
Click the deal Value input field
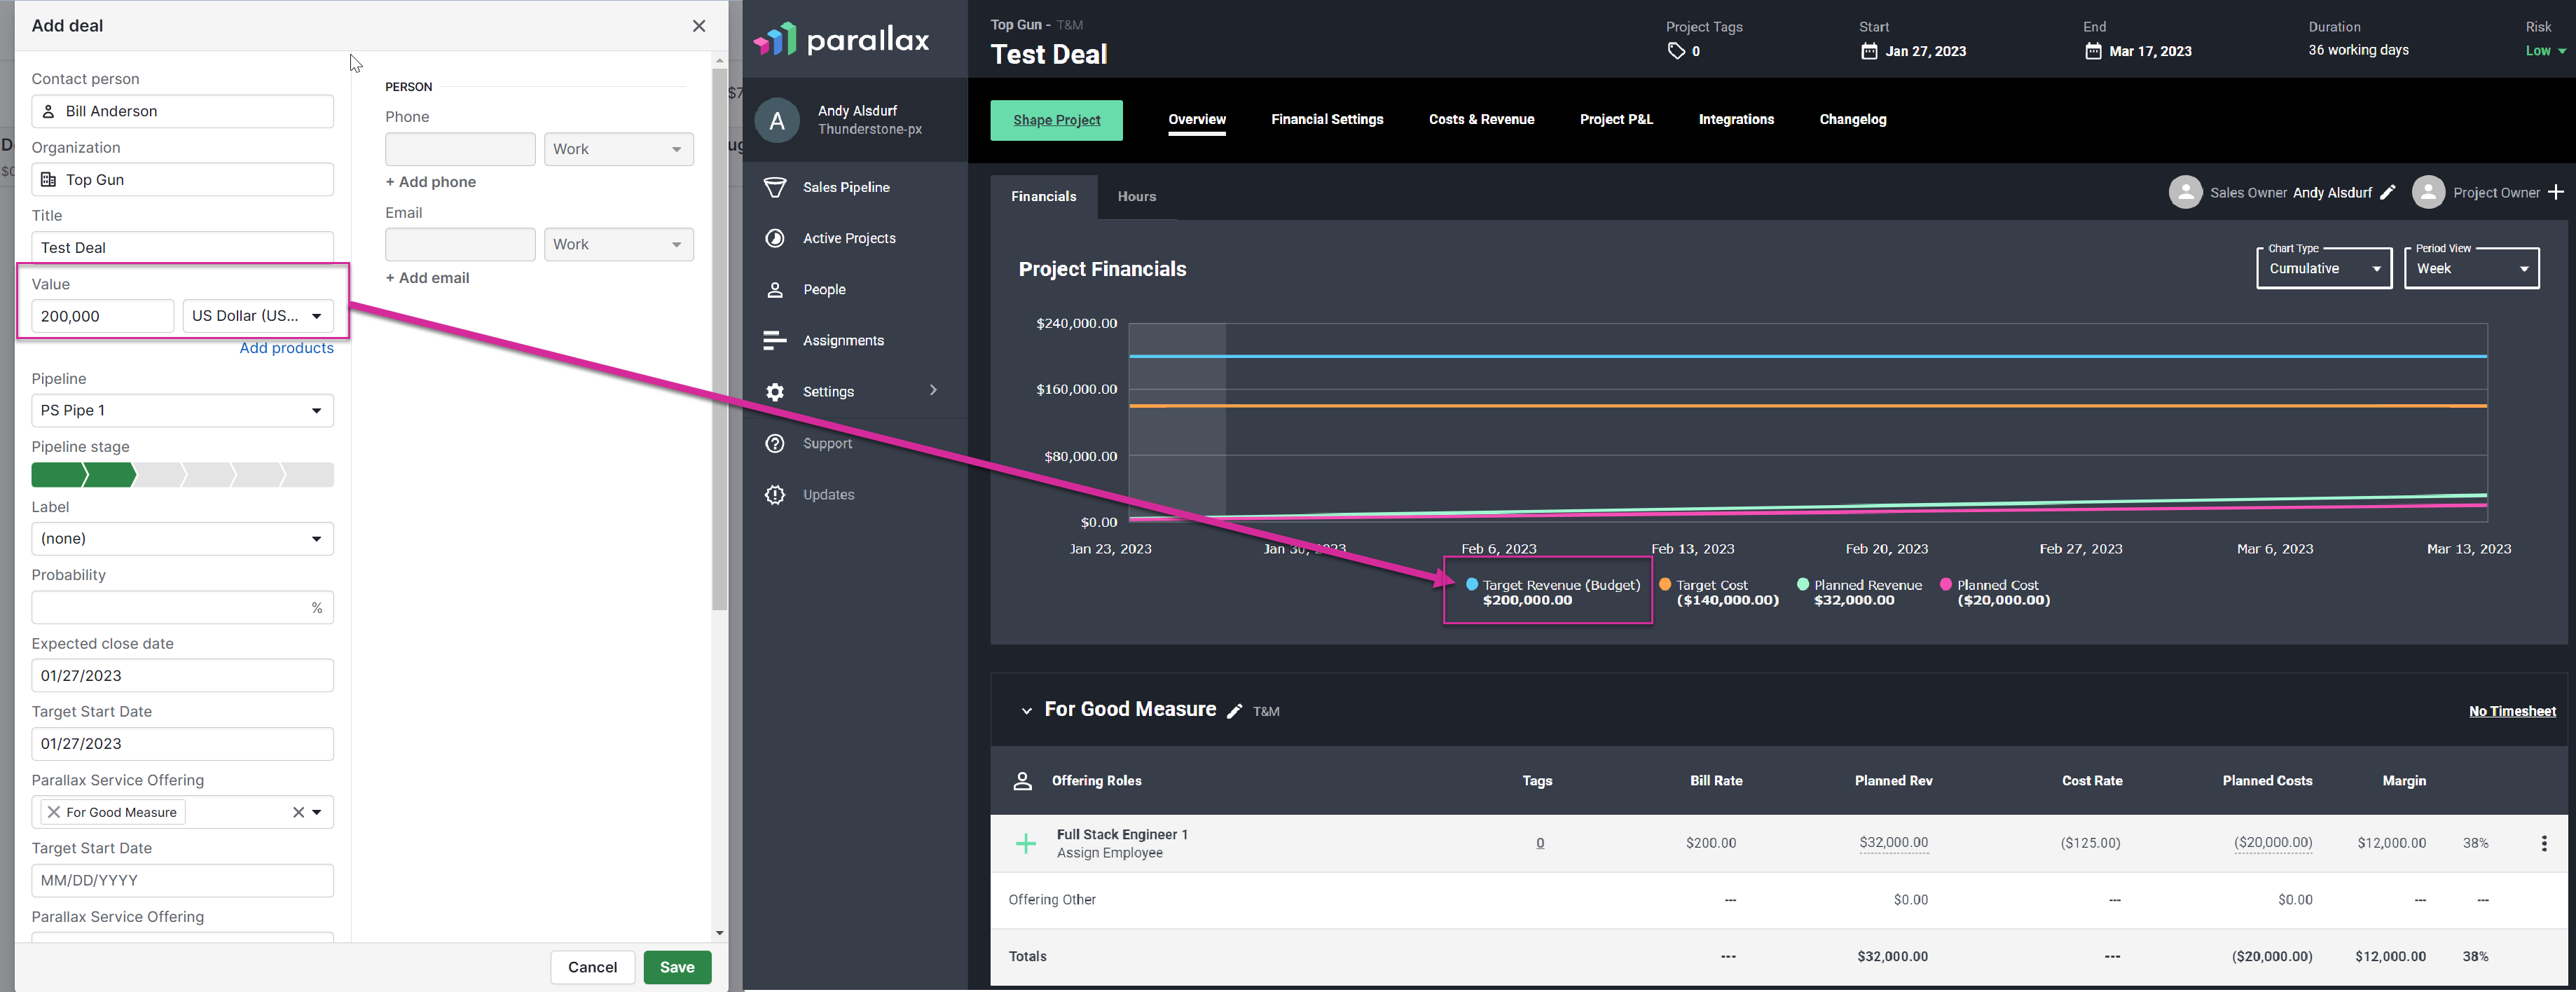[102, 316]
